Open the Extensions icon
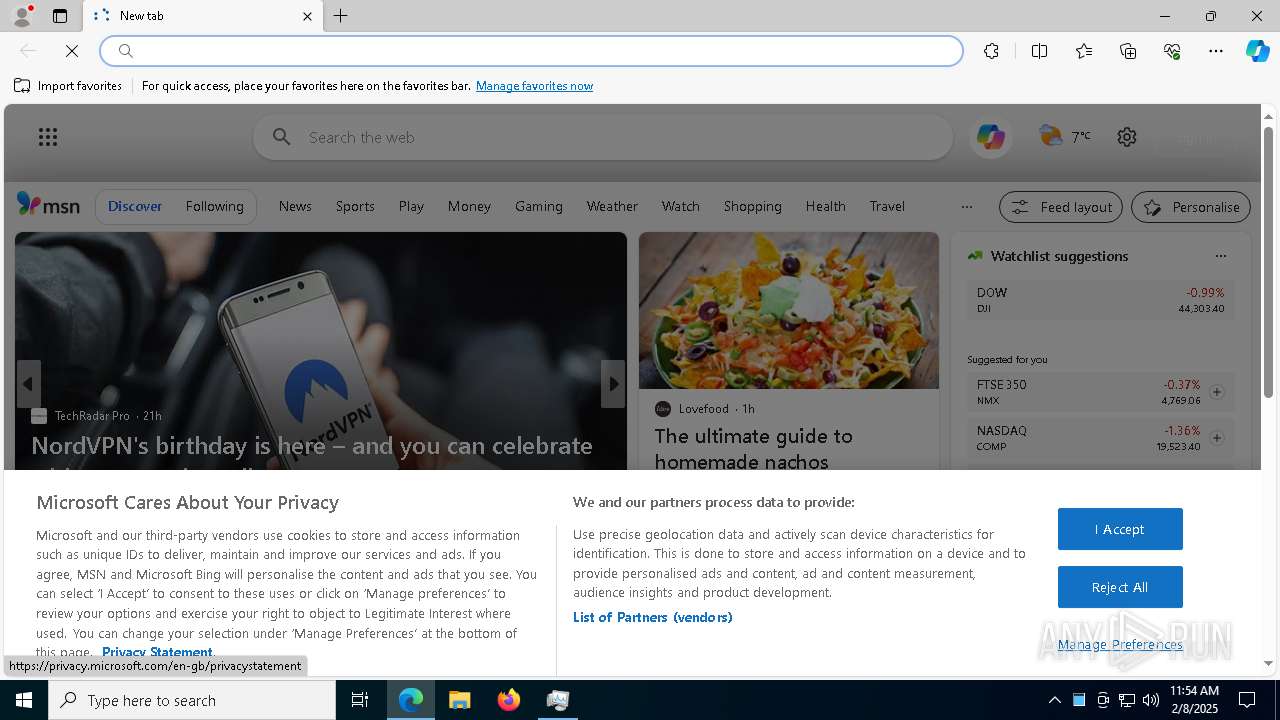This screenshot has width=1280, height=720. tap(991, 51)
